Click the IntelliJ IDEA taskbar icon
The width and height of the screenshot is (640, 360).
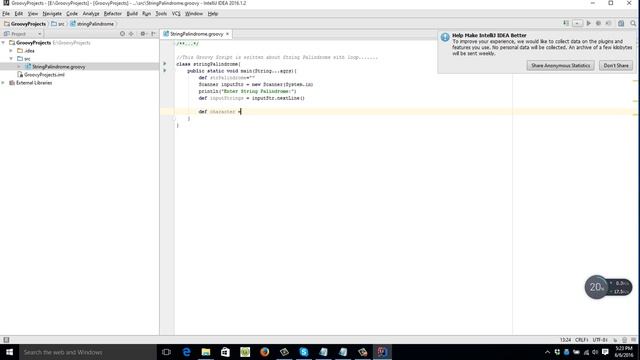pos(382,352)
